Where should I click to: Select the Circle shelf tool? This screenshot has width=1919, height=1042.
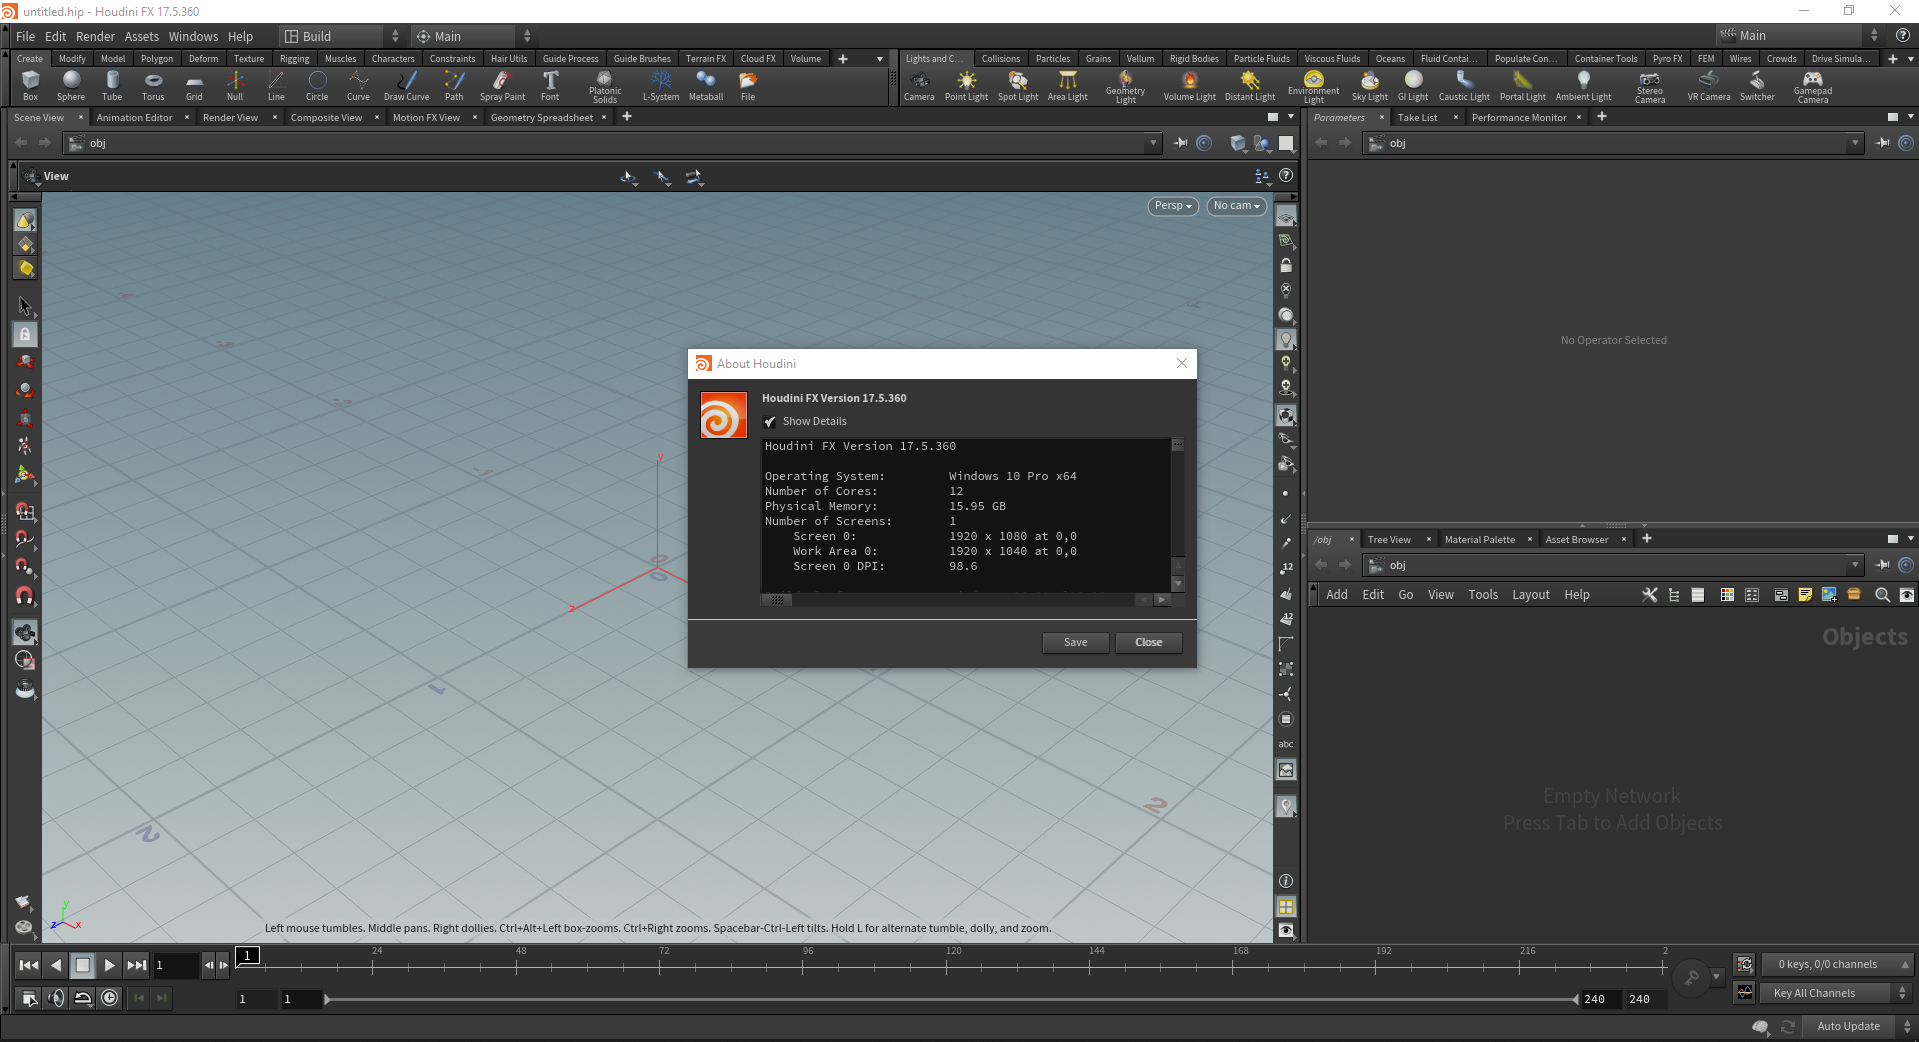(x=317, y=86)
